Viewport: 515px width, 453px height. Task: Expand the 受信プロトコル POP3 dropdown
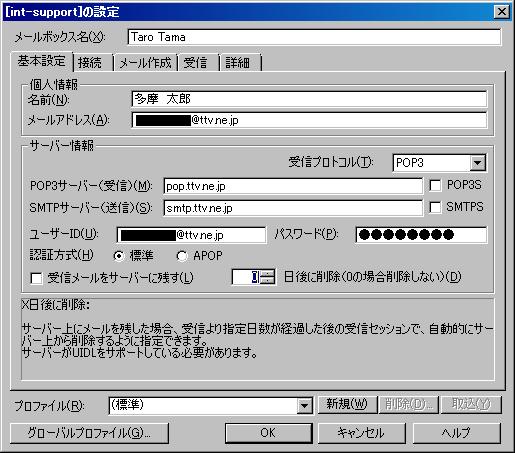[x=477, y=163]
